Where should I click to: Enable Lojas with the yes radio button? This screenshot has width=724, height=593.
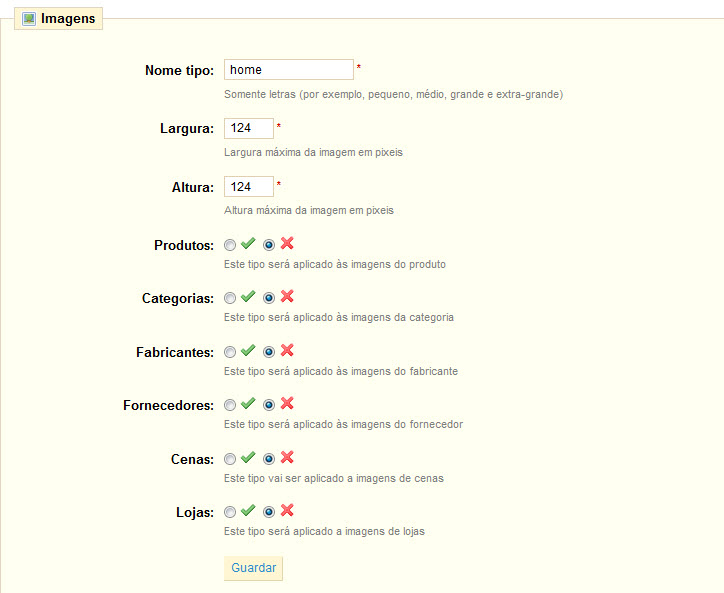(230, 512)
